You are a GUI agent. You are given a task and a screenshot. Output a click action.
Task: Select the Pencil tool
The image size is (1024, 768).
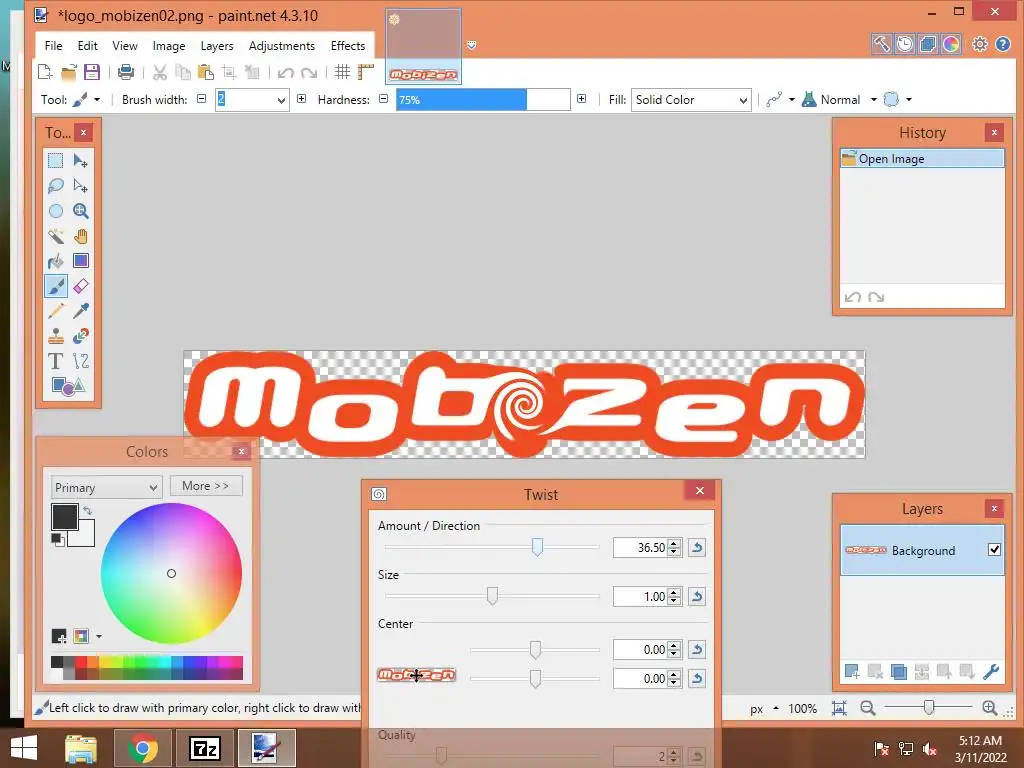[56, 311]
